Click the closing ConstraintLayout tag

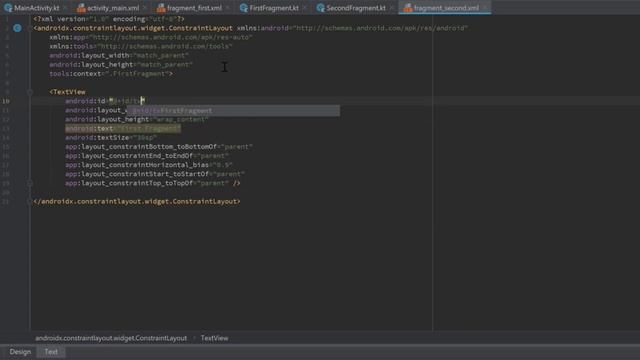(x=137, y=201)
